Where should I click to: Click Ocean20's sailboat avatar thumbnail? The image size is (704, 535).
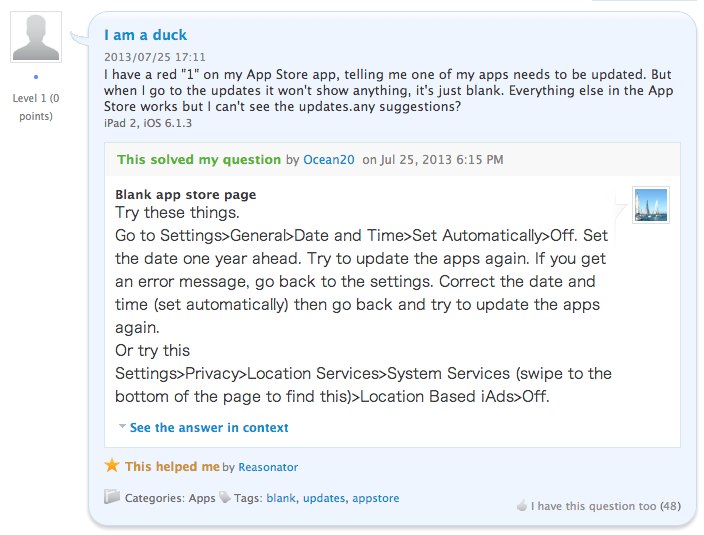click(650, 205)
